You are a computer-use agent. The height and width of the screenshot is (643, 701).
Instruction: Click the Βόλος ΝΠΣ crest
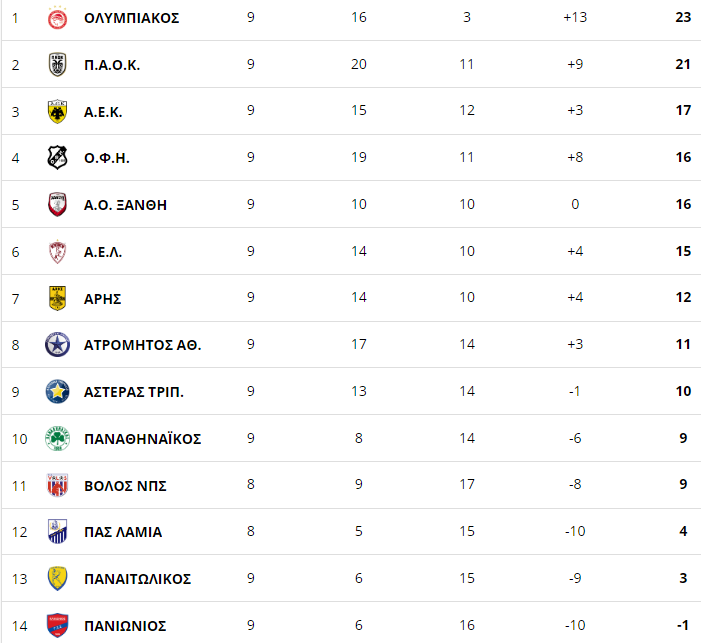(57, 485)
